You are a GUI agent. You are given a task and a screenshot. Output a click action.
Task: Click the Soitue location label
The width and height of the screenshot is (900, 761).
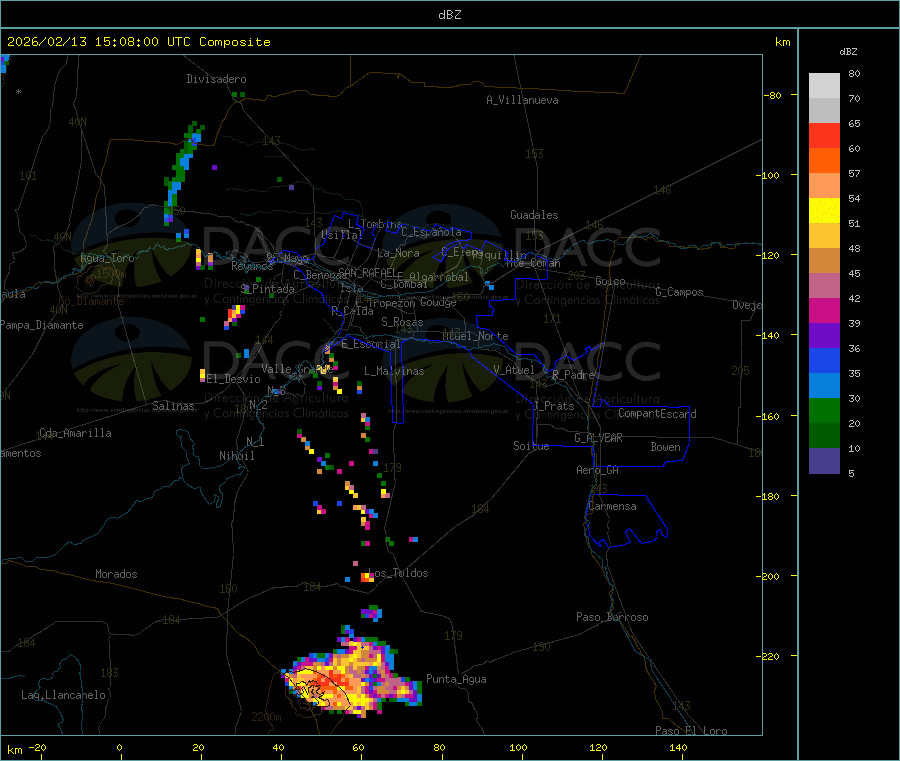click(x=531, y=446)
